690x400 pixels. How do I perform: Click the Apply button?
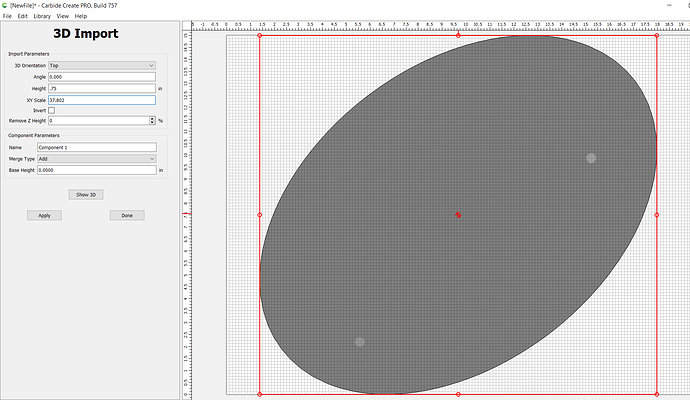click(44, 215)
